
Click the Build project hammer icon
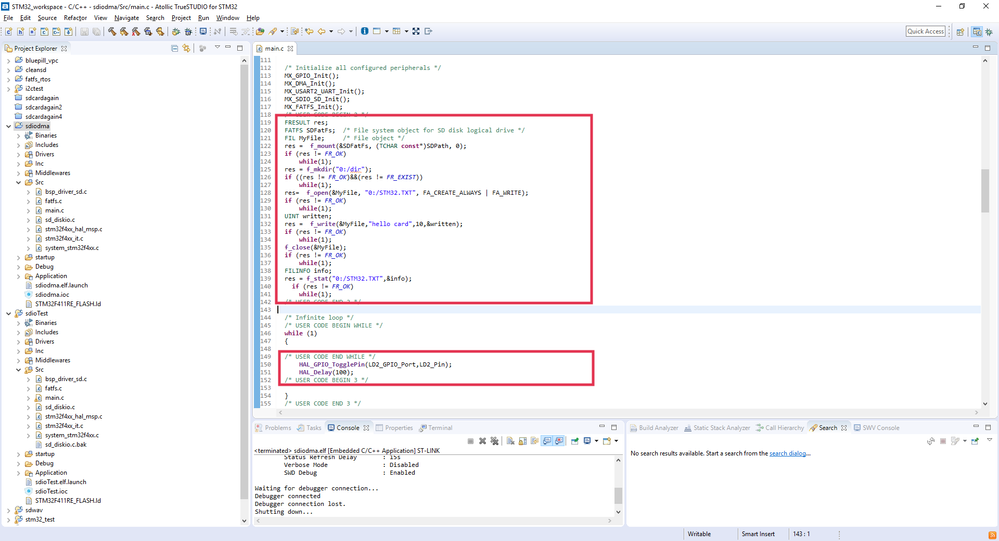click(x=112, y=31)
